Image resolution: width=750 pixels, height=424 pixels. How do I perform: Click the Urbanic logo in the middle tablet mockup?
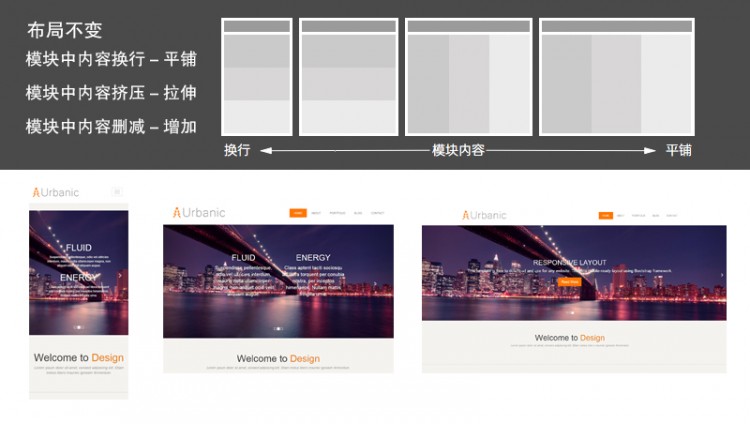click(x=199, y=212)
